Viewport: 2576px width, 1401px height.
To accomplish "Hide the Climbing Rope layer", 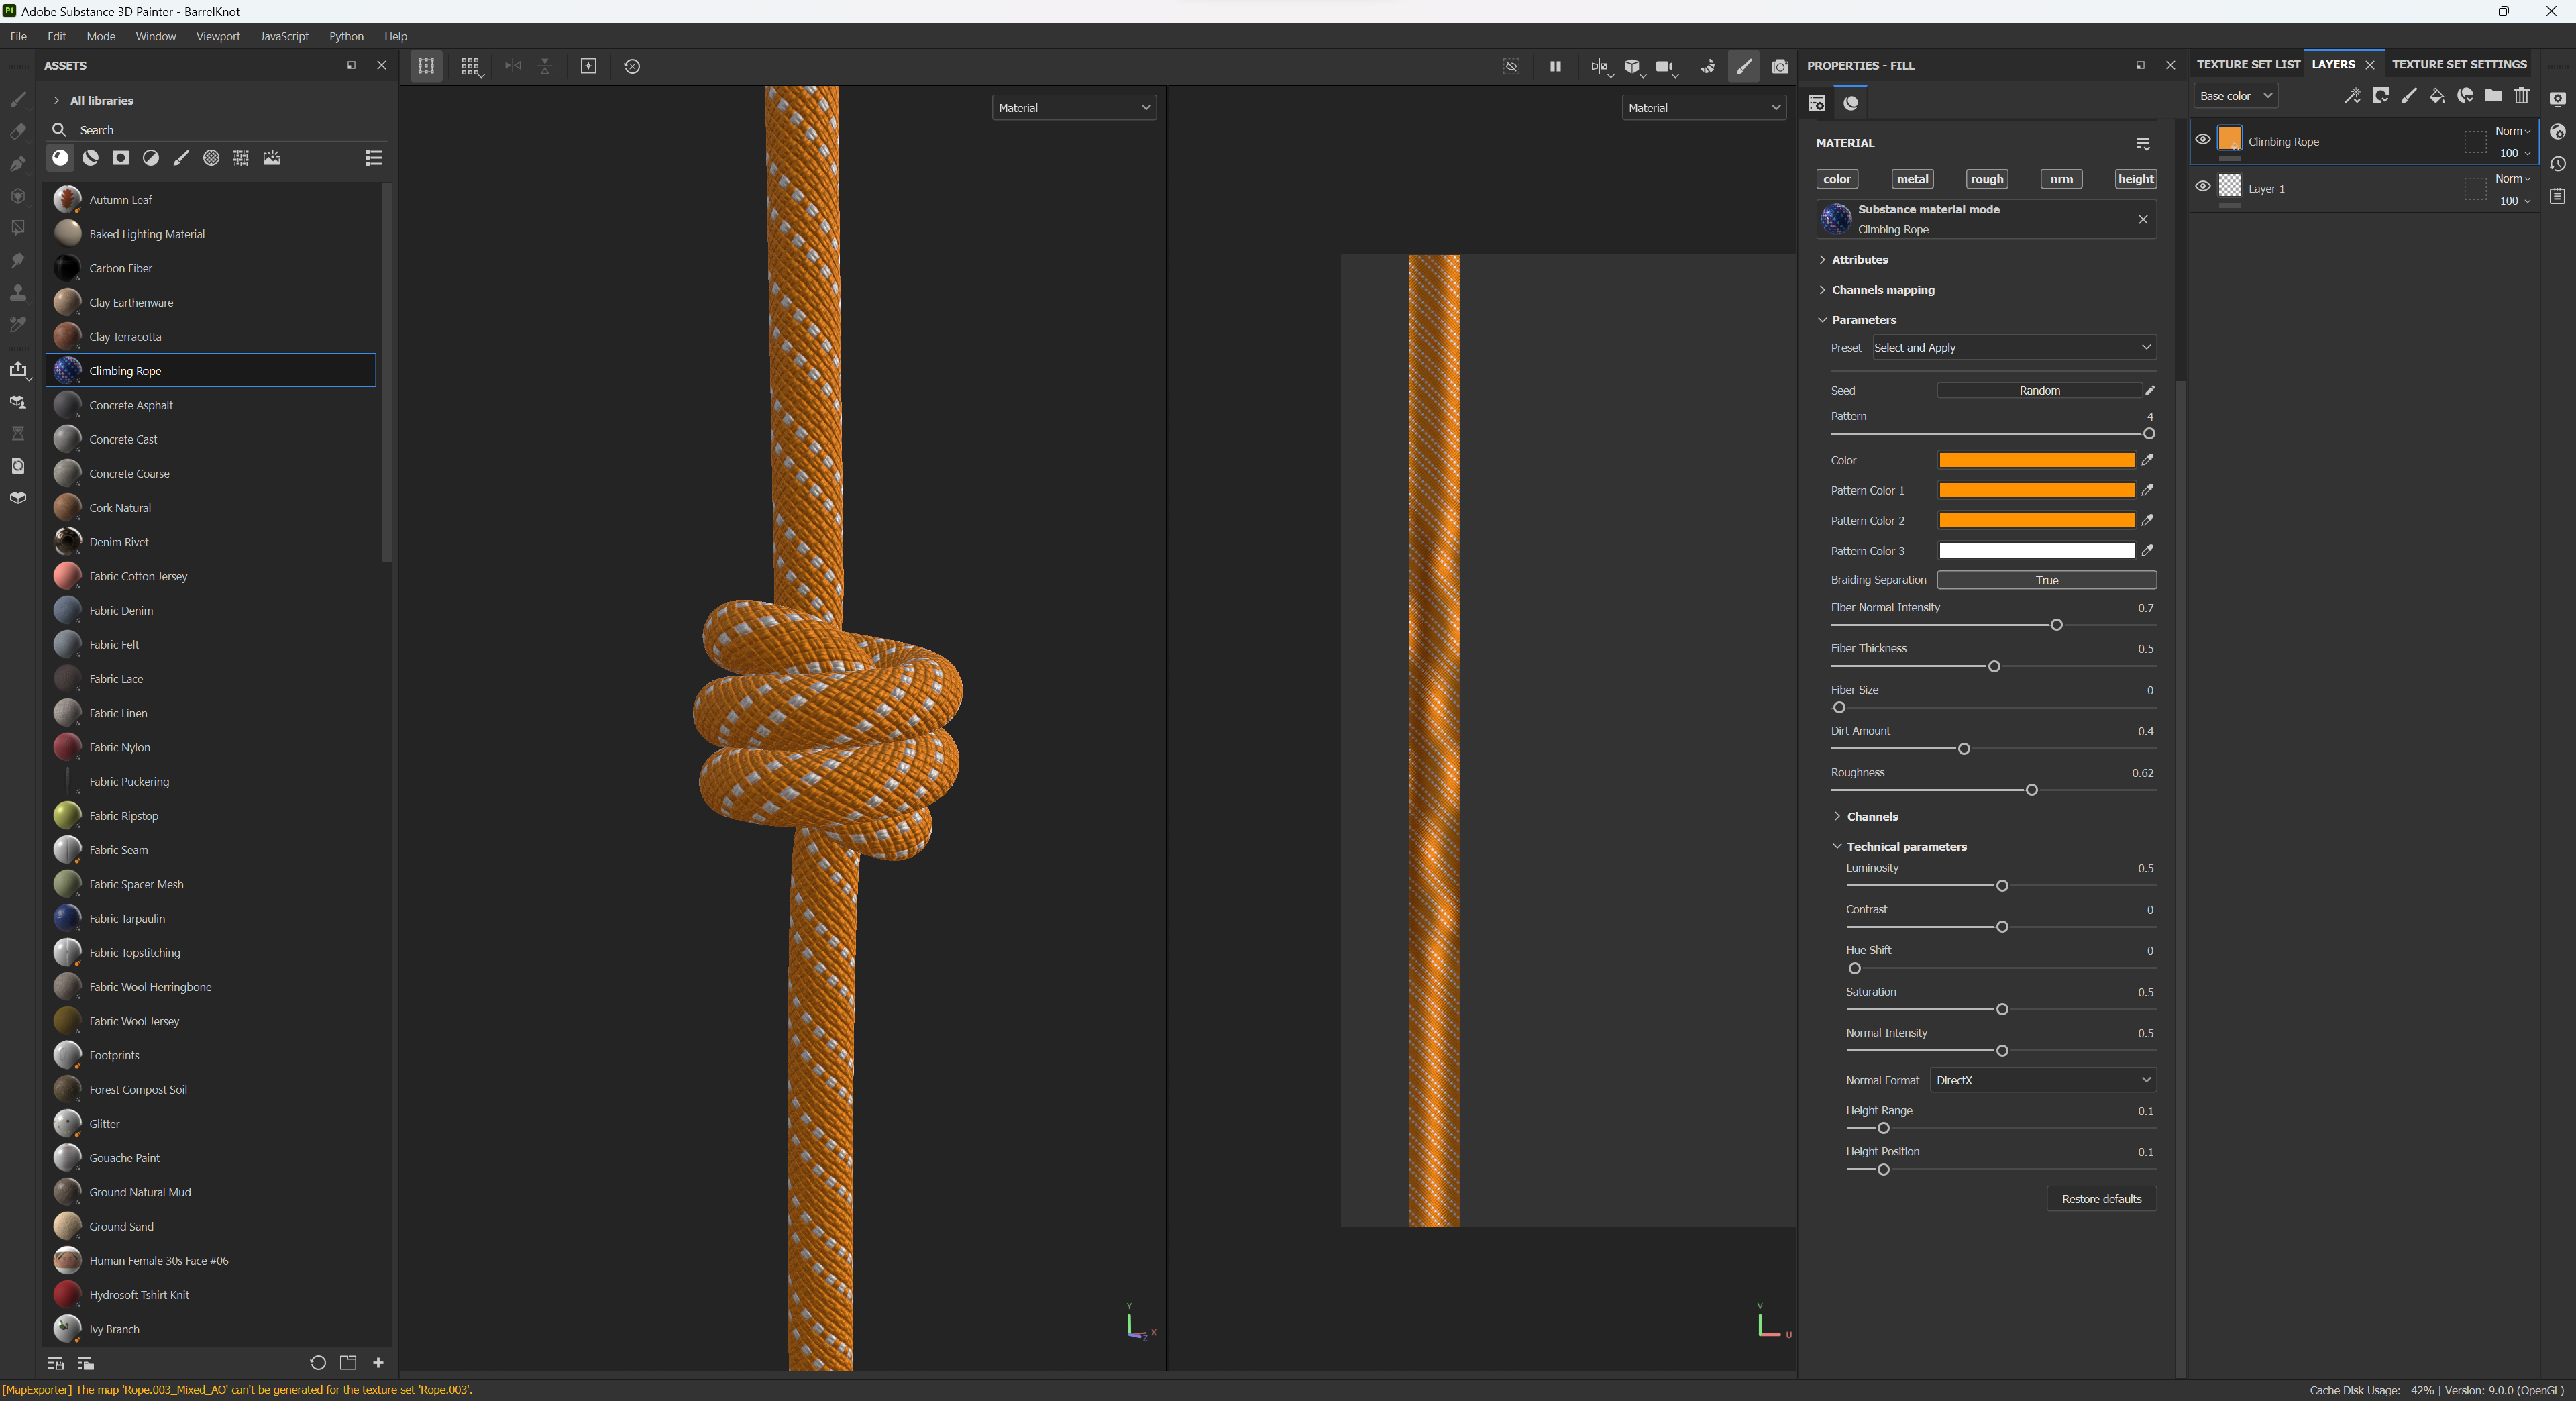I will 2203,140.
